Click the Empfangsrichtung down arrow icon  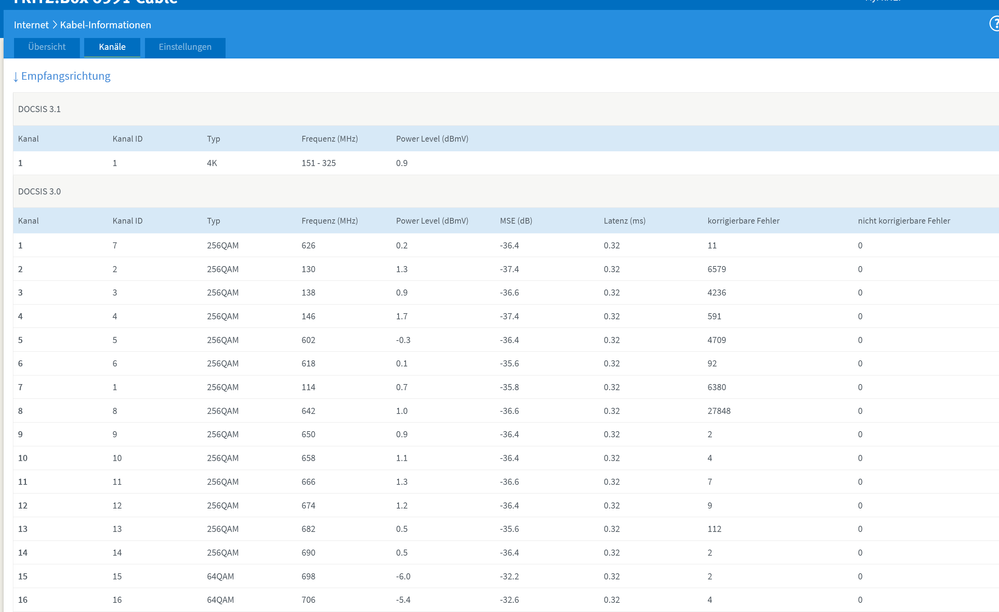[x=16, y=77]
